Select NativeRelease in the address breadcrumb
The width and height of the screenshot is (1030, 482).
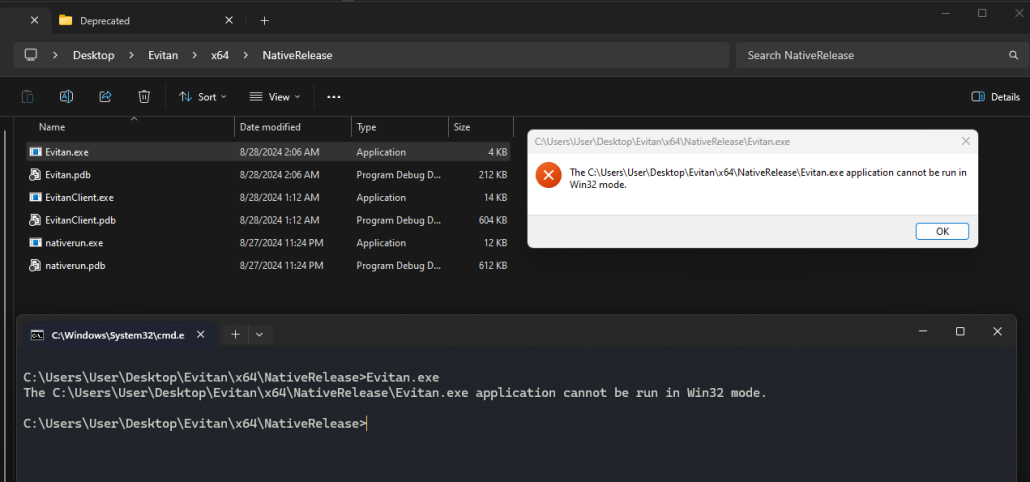[x=297, y=55]
